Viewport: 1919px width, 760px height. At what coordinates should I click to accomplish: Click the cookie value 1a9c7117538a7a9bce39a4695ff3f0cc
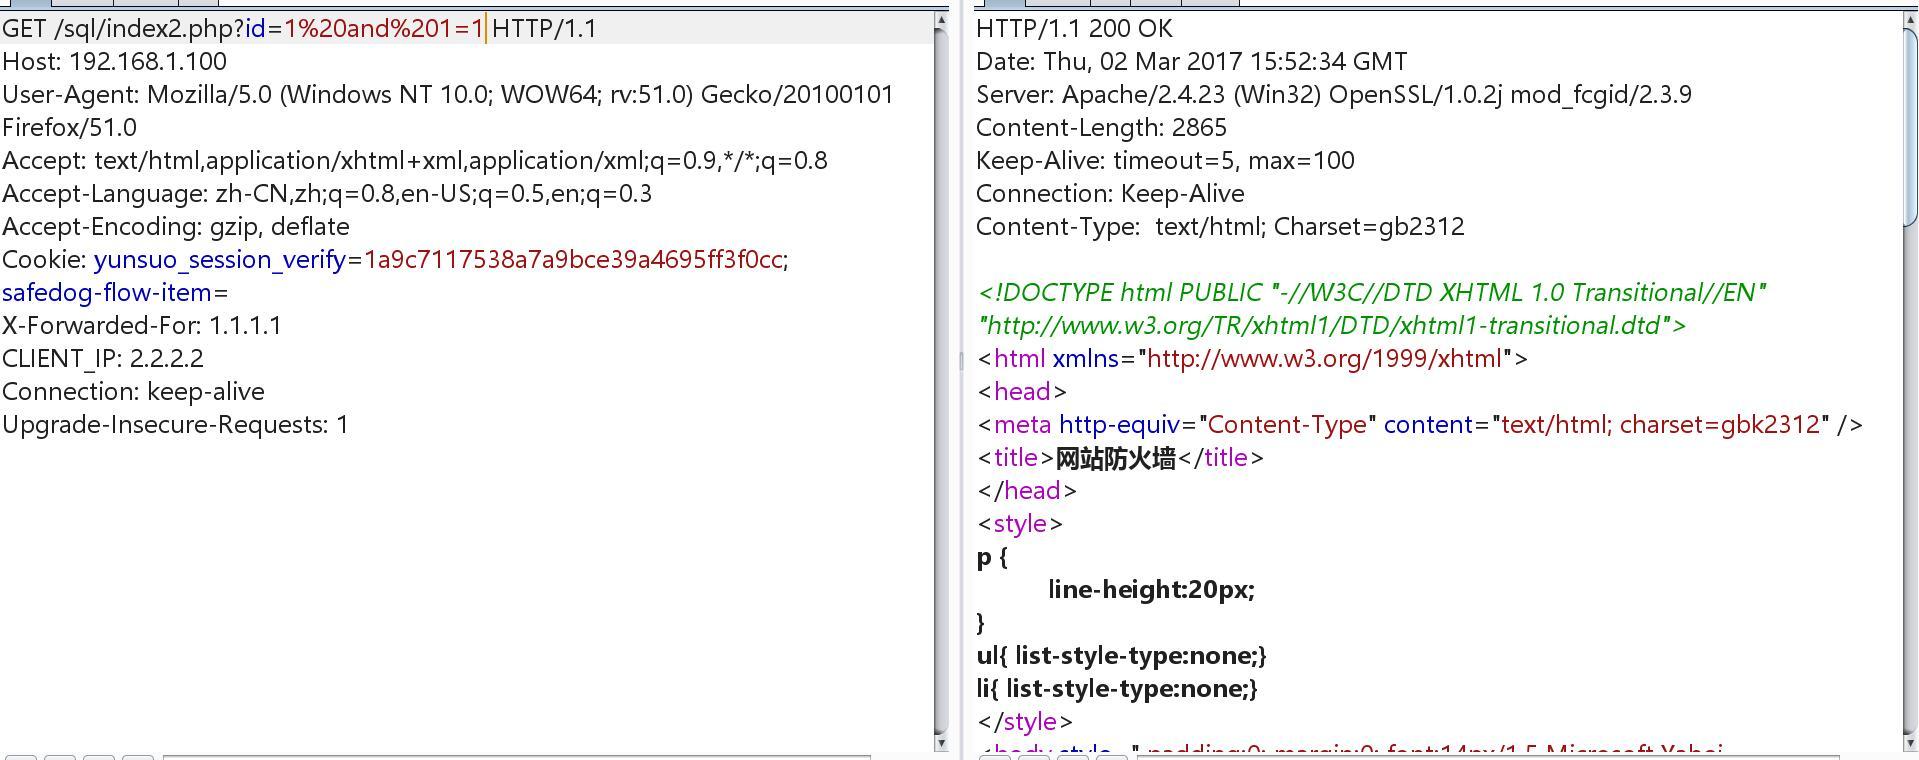click(x=573, y=259)
